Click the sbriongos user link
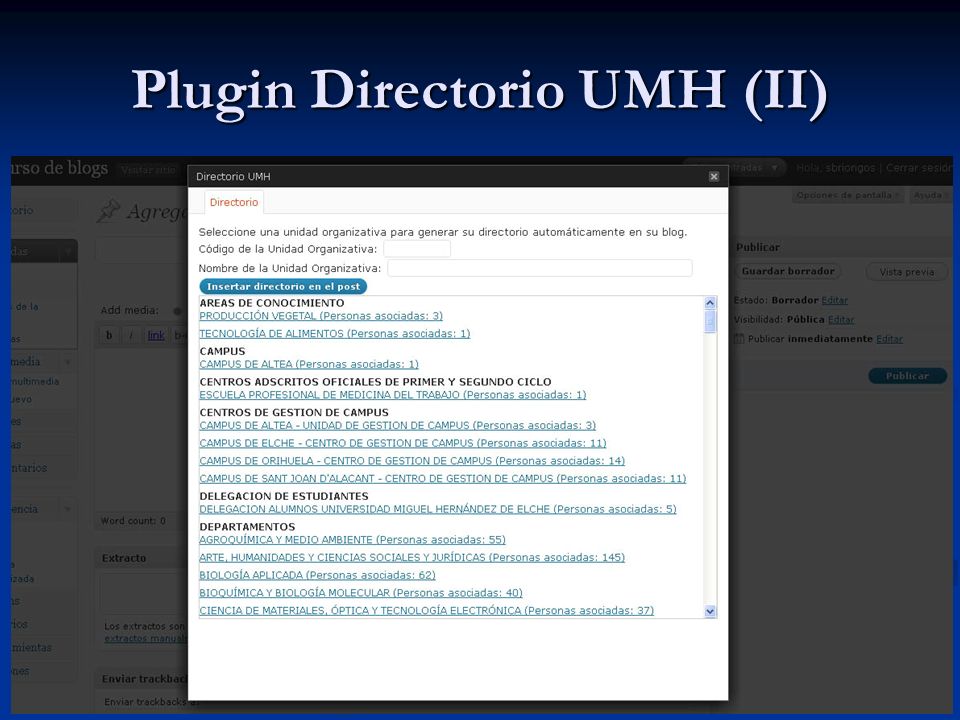960x720 pixels. pyautogui.click(x=850, y=168)
